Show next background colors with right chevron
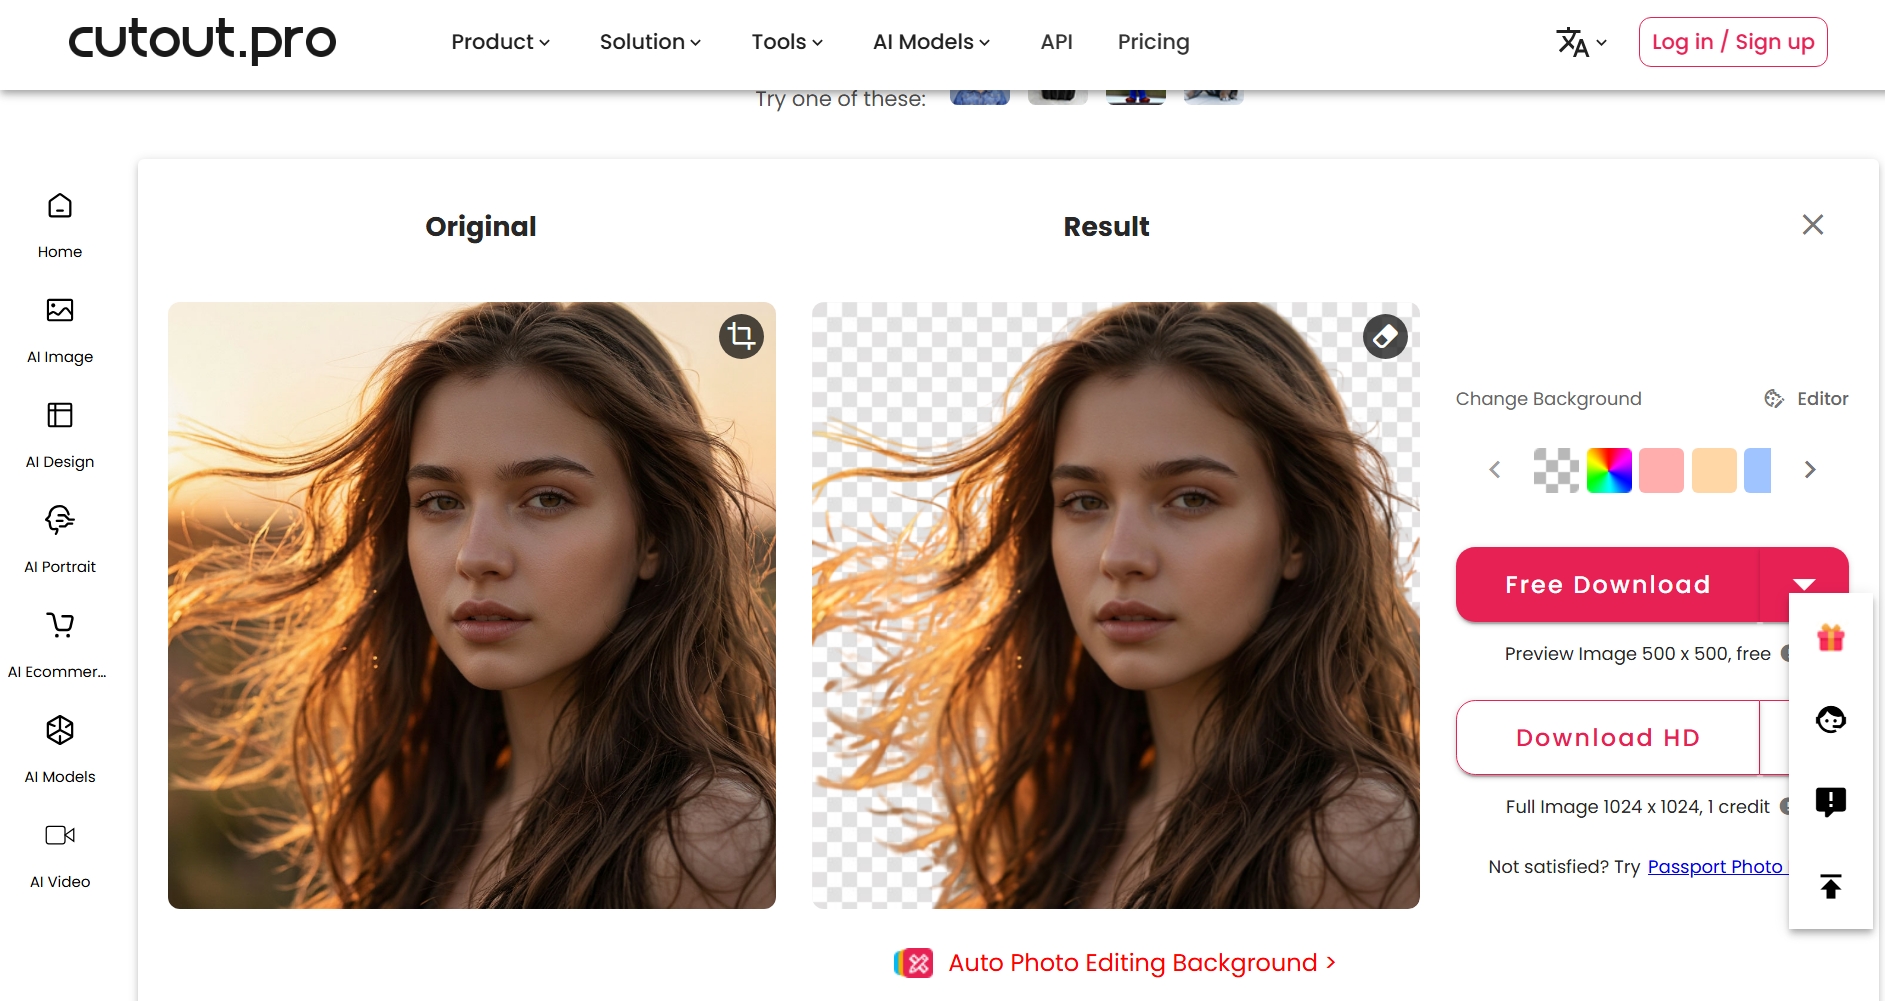 click(x=1809, y=470)
